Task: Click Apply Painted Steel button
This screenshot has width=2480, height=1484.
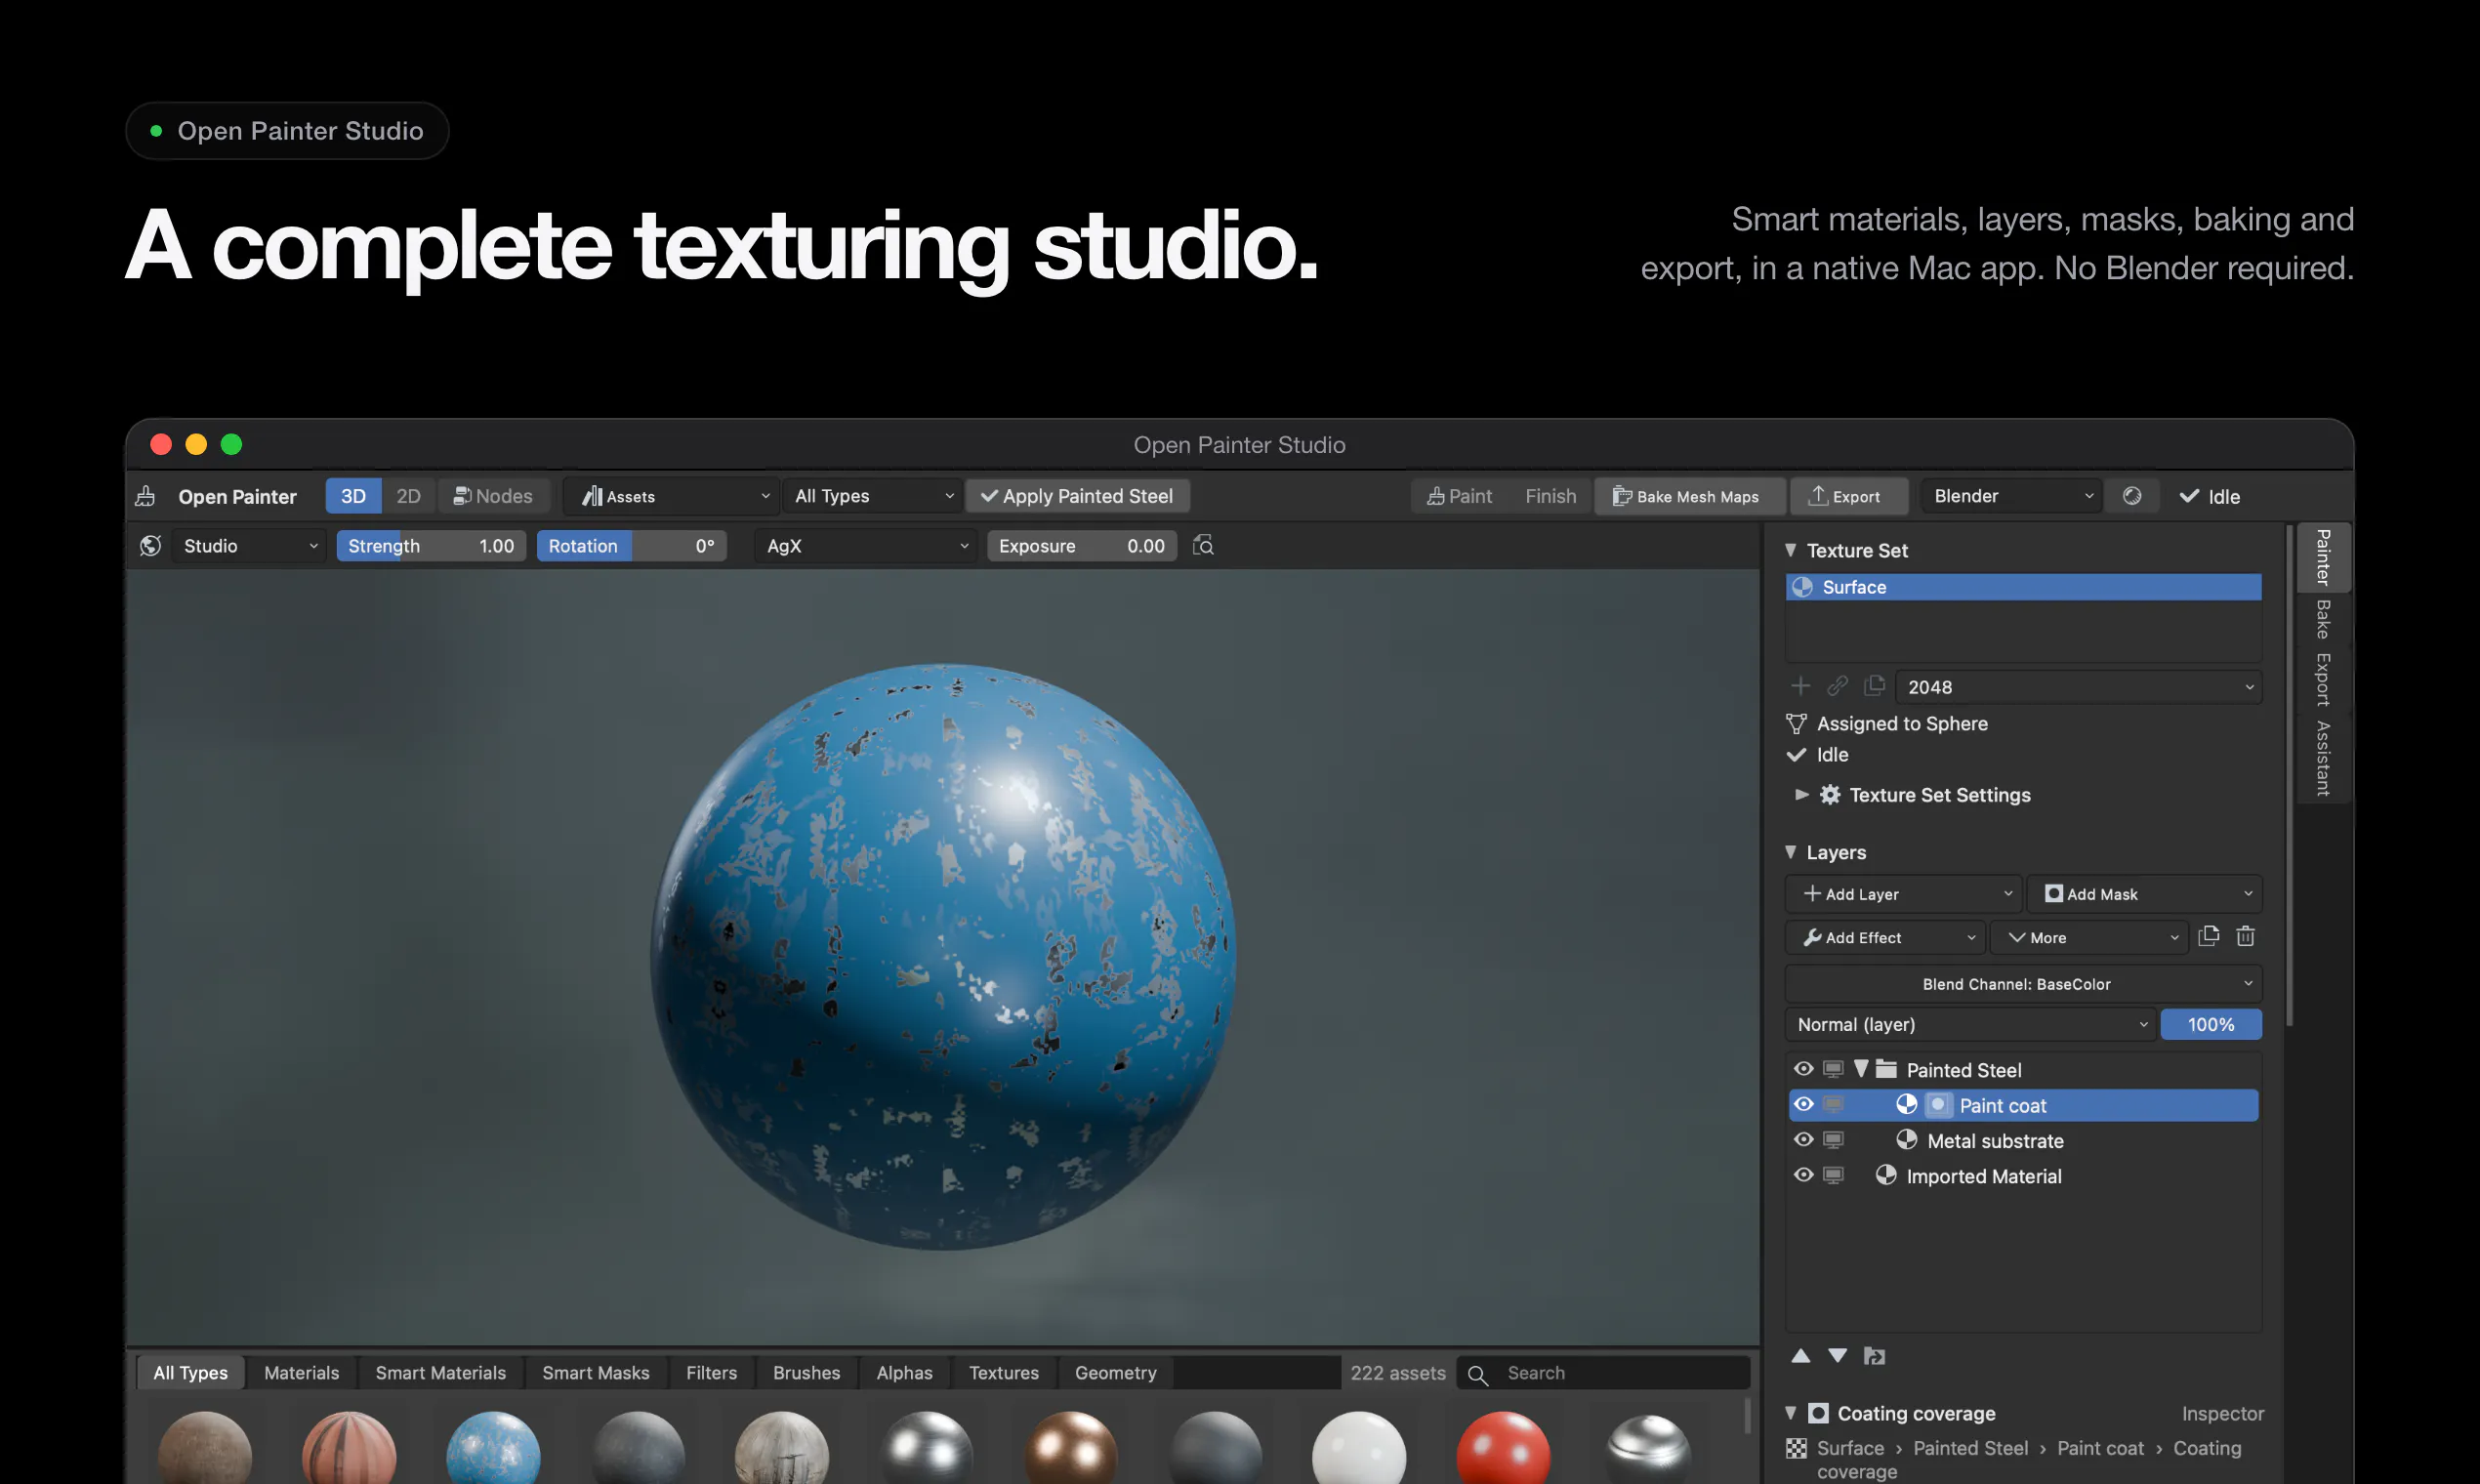Action: click(x=1077, y=496)
